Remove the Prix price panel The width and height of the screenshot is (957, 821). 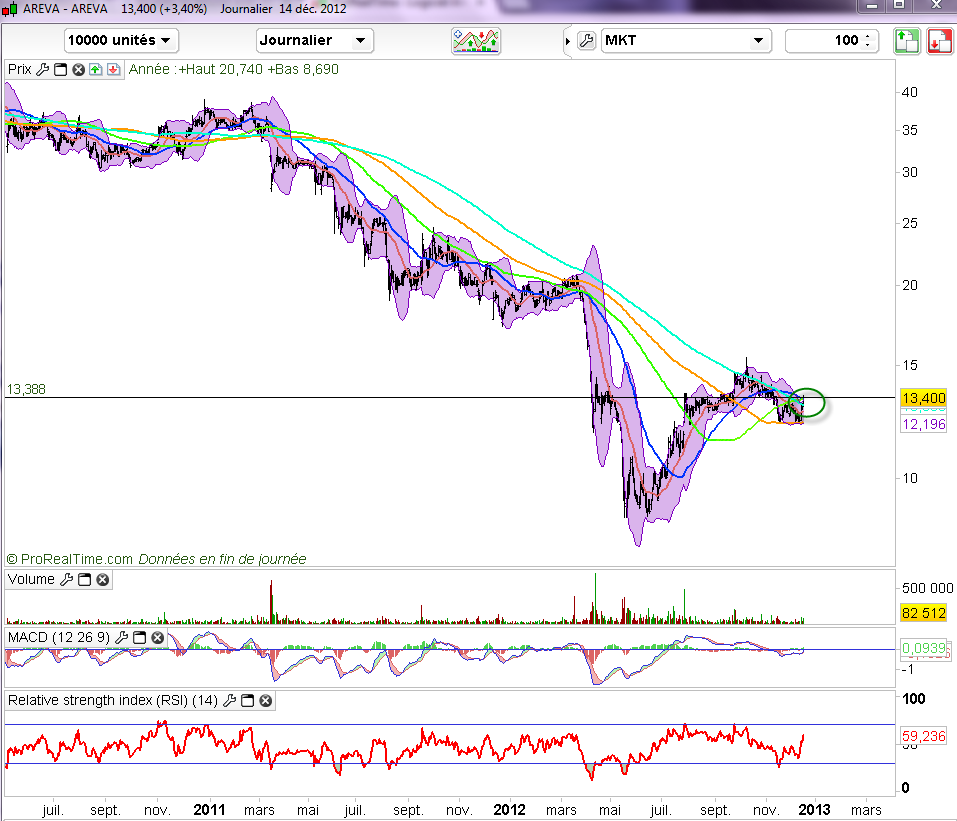pyautogui.click(x=77, y=70)
